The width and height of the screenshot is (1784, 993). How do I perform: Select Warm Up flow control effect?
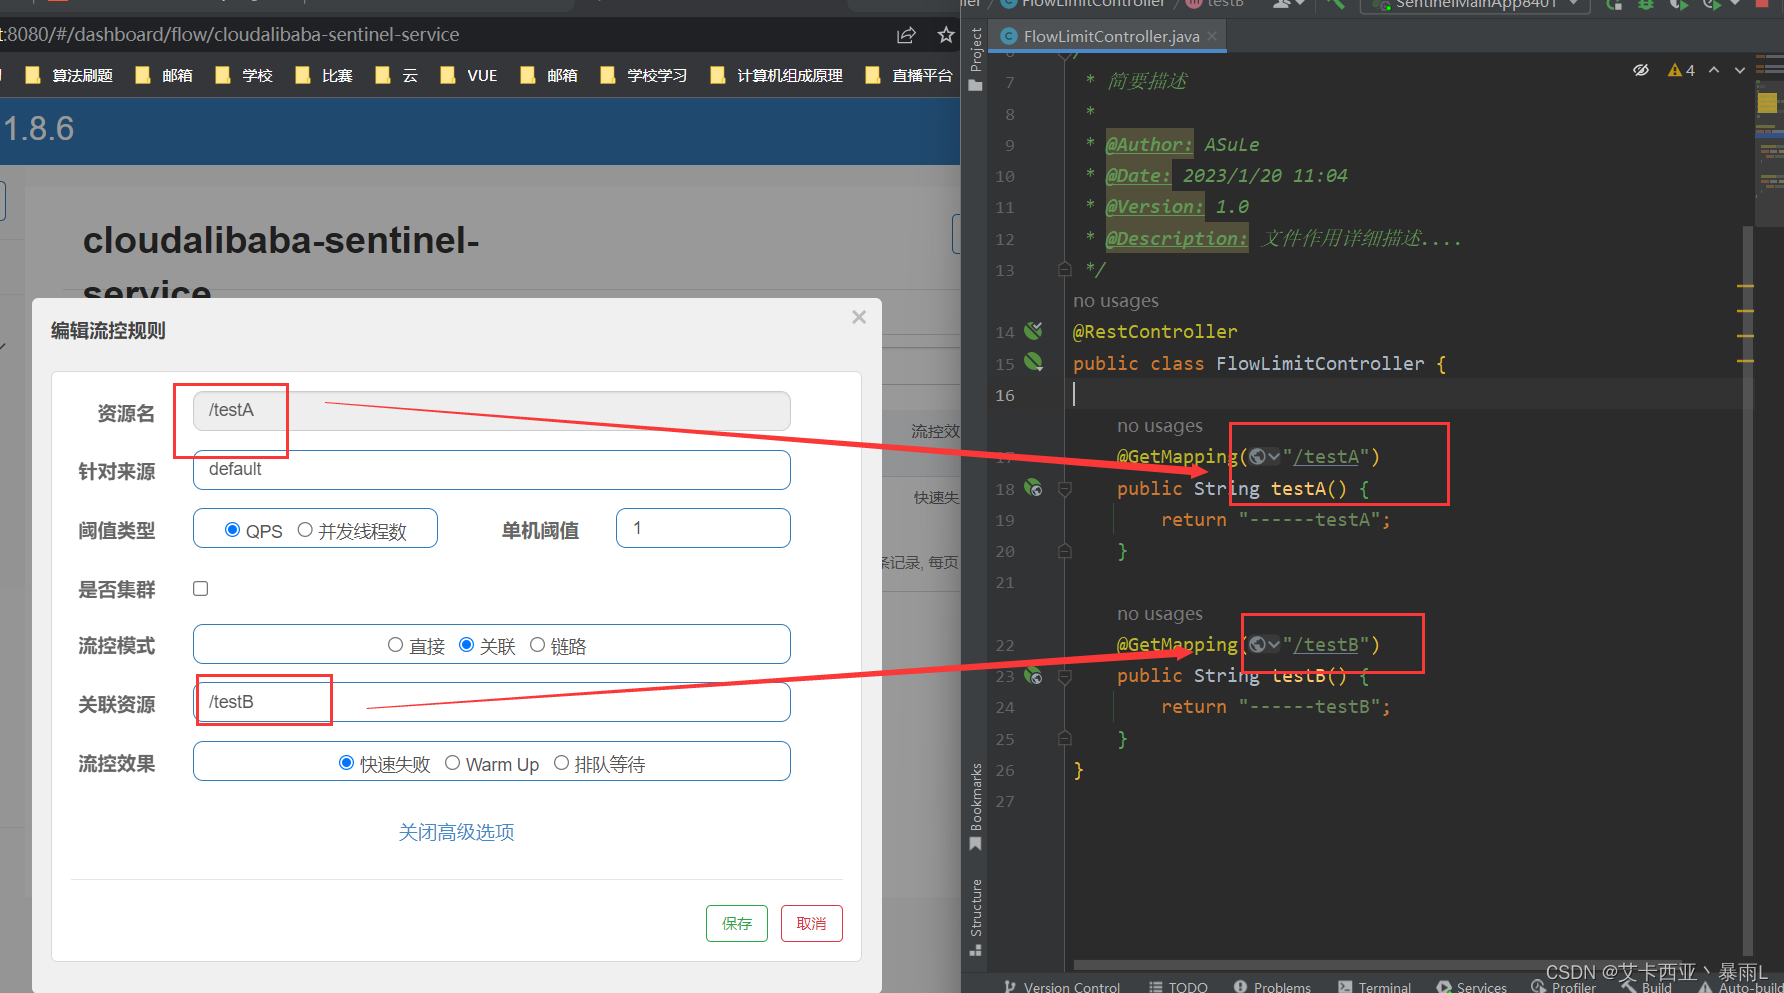pos(452,763)
